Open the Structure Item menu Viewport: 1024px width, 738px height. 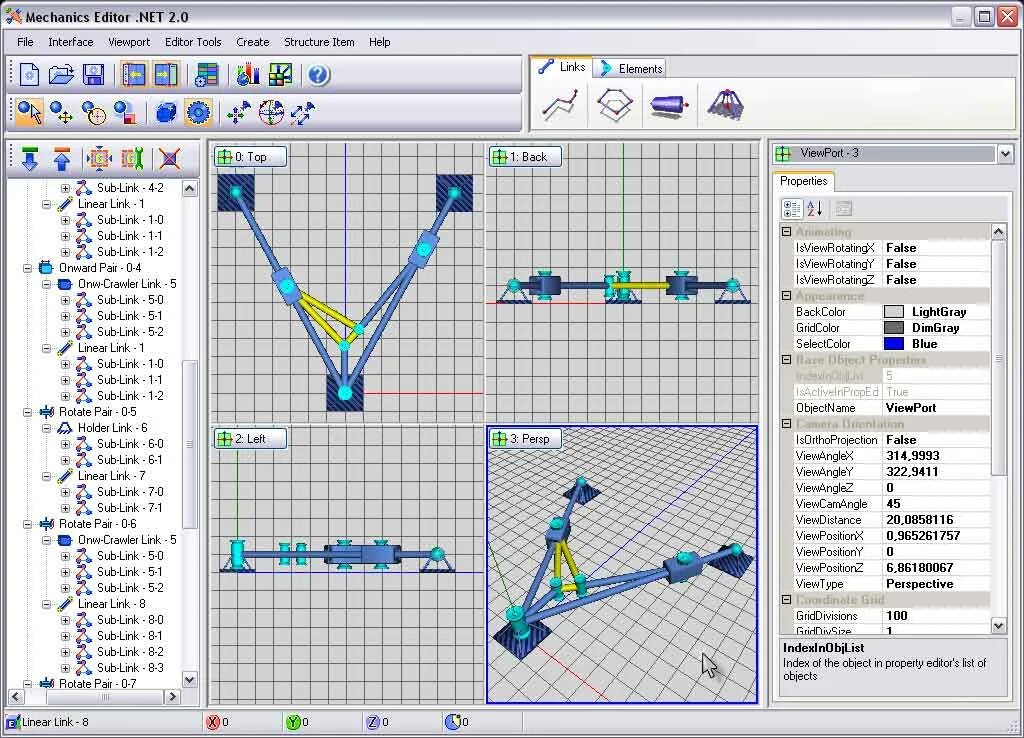(x=319, y=42)
